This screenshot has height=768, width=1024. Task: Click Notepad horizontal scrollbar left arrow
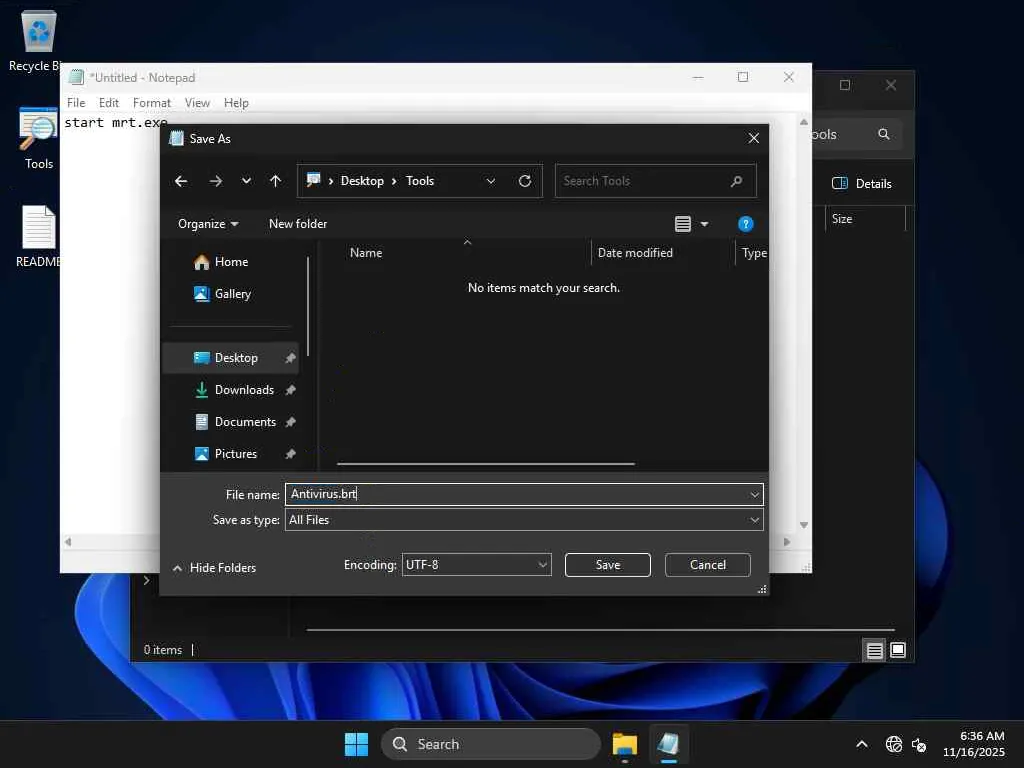pos(67,541)
